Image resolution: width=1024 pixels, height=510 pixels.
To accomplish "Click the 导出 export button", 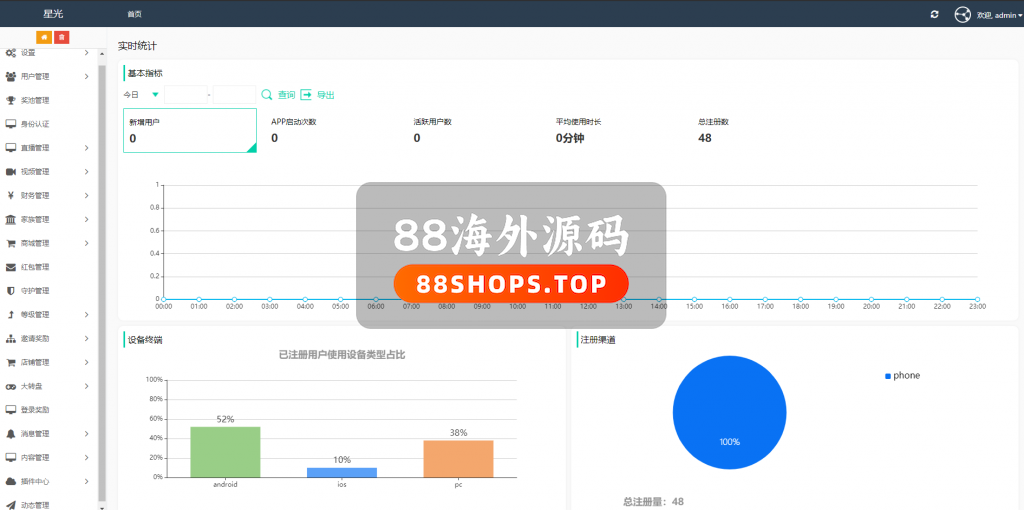I will 318,95.
